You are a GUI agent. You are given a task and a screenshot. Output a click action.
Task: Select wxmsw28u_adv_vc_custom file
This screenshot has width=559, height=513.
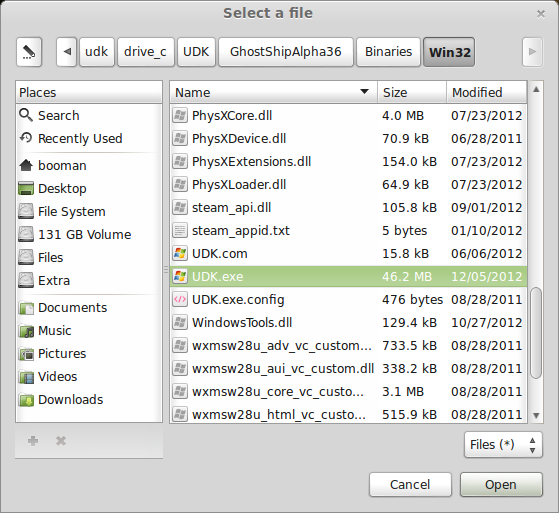tap(348, 345)
